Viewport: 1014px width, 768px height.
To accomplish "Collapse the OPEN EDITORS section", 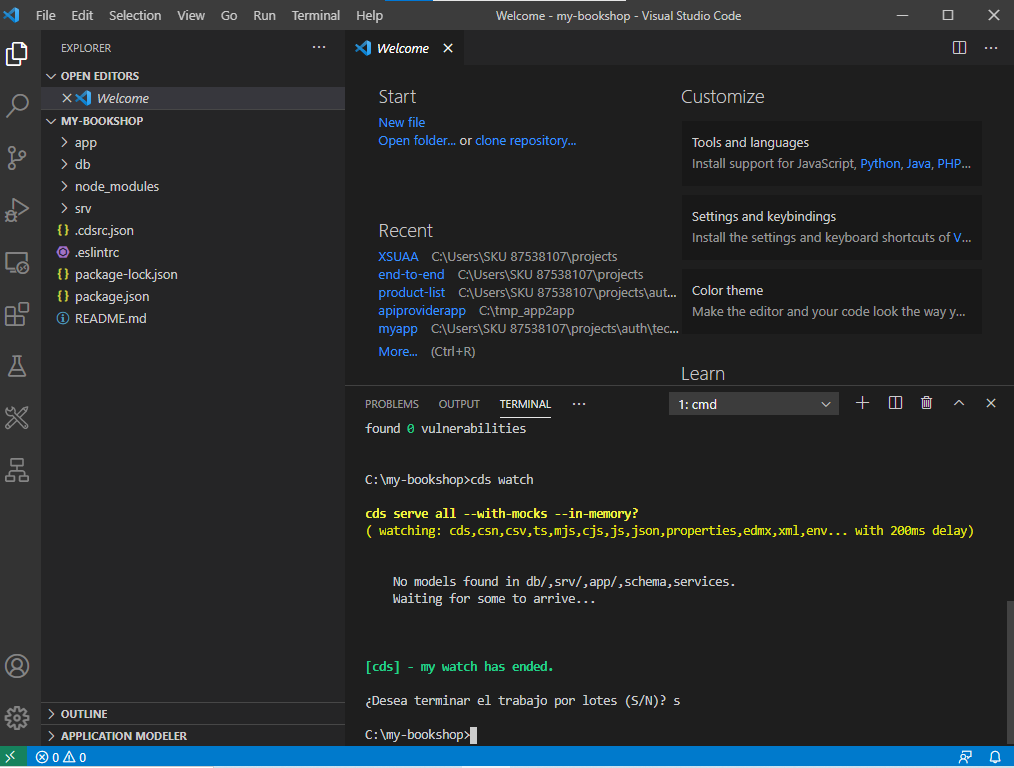I will [x=99, y=76].
